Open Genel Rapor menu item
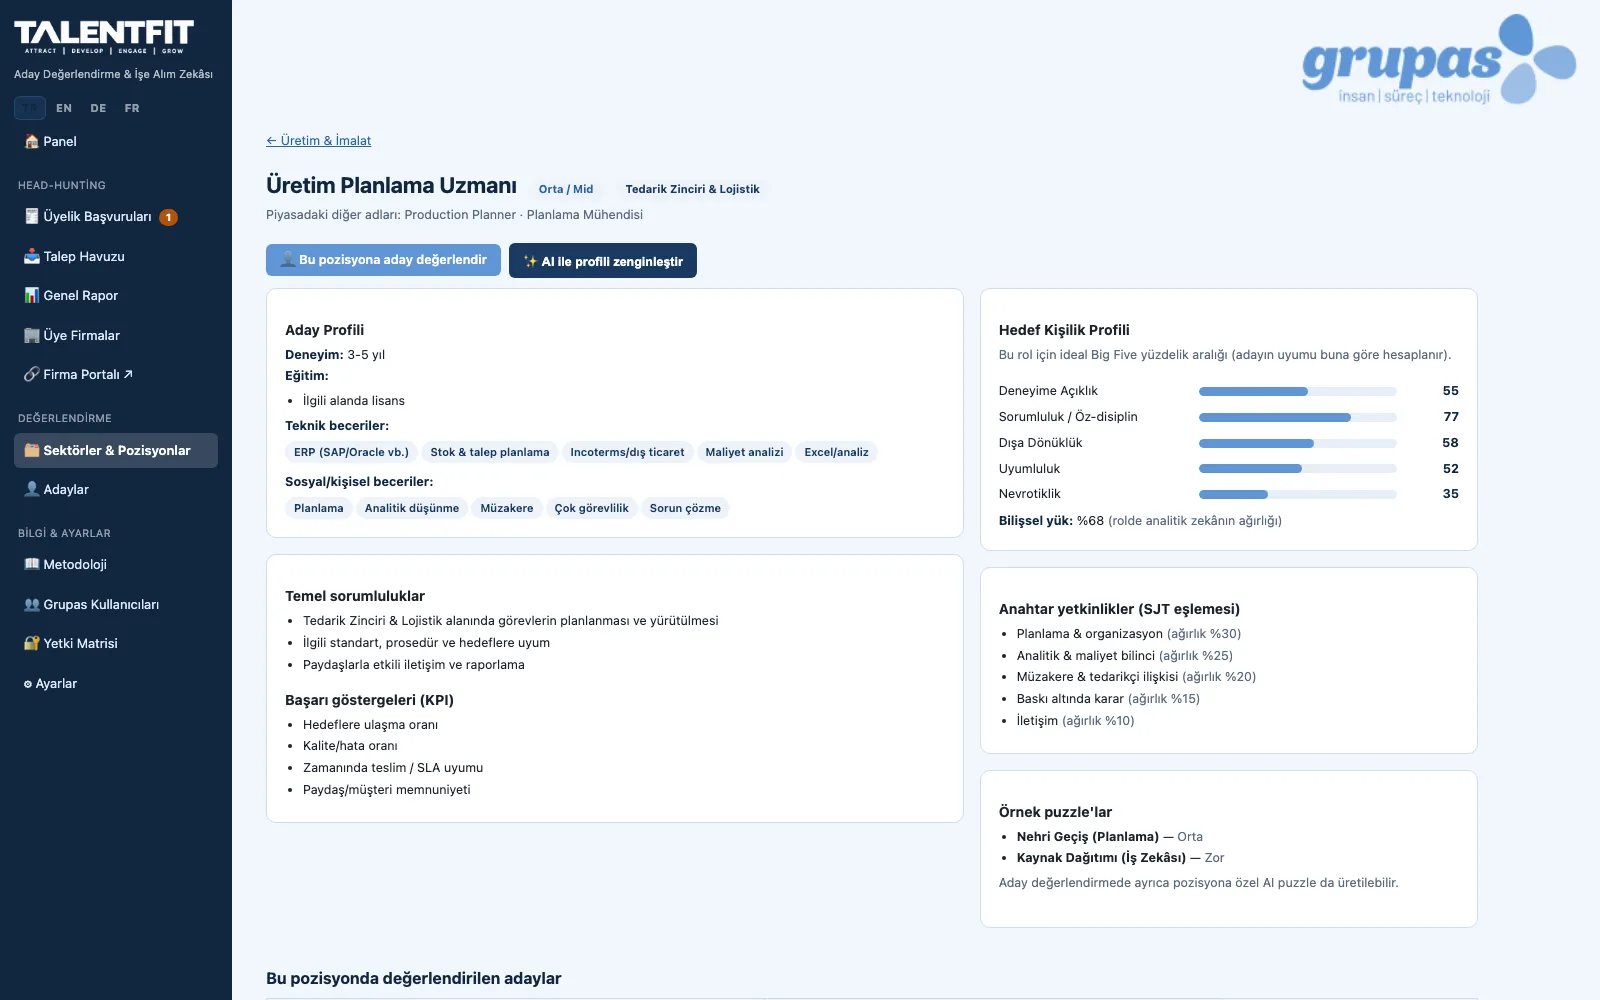The image size is (1600, 1000). pyautogui.click(x=116, y=296)
